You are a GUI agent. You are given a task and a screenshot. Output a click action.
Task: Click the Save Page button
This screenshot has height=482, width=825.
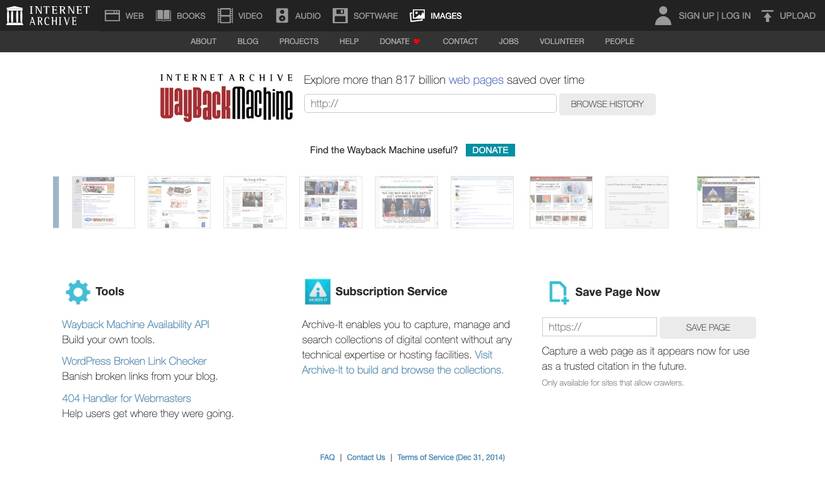click(x=708, y=327)
